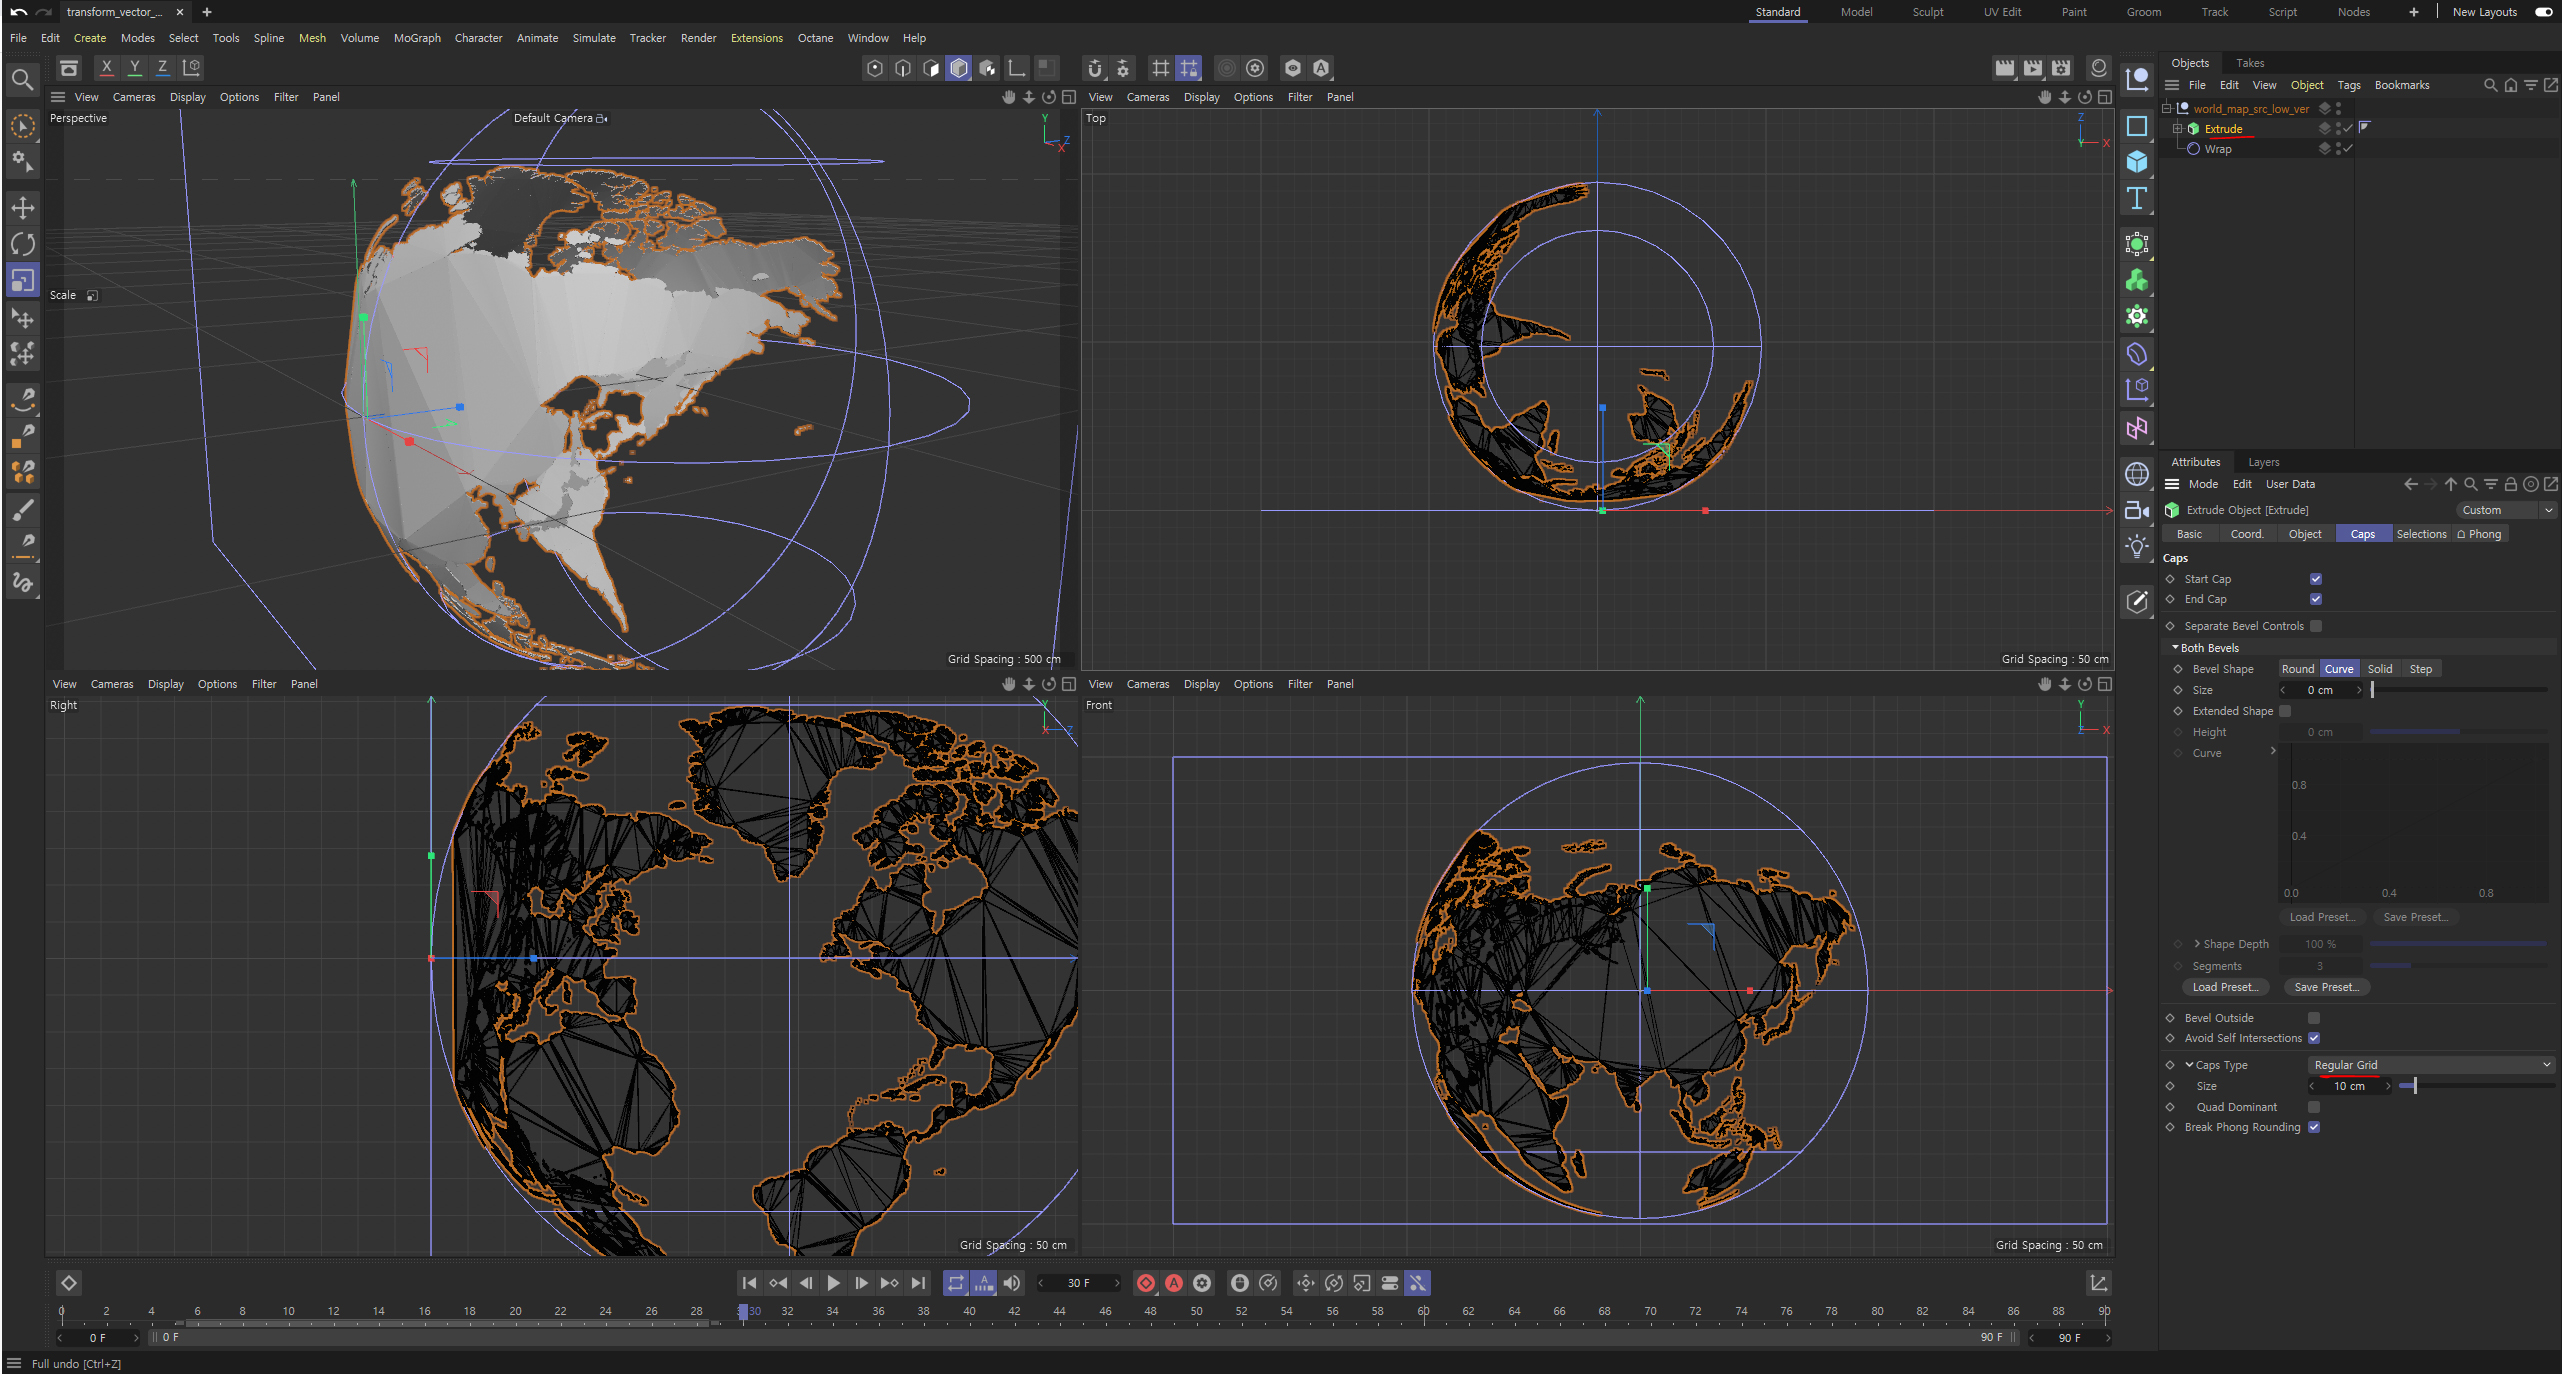The width and height of the screenshot is (2562, 1374).
Task: Toggle Break Phong Rounding checkbox
Action: (x=2314, y=1127)
